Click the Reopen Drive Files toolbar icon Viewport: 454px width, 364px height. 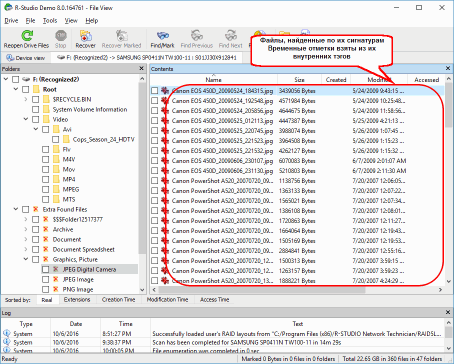click(x=27, y=36)
